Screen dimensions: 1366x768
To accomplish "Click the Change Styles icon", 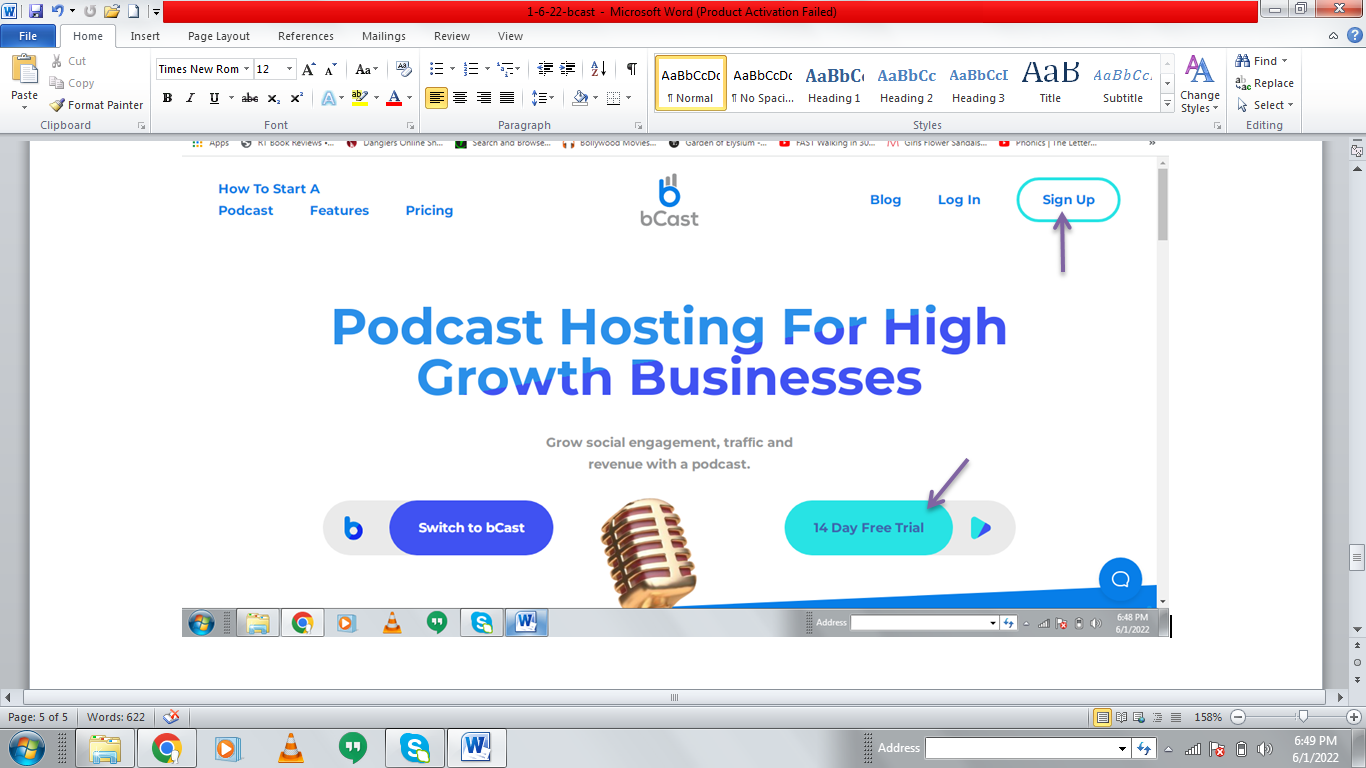I will pyautogui.click(x=1198, y=83).
